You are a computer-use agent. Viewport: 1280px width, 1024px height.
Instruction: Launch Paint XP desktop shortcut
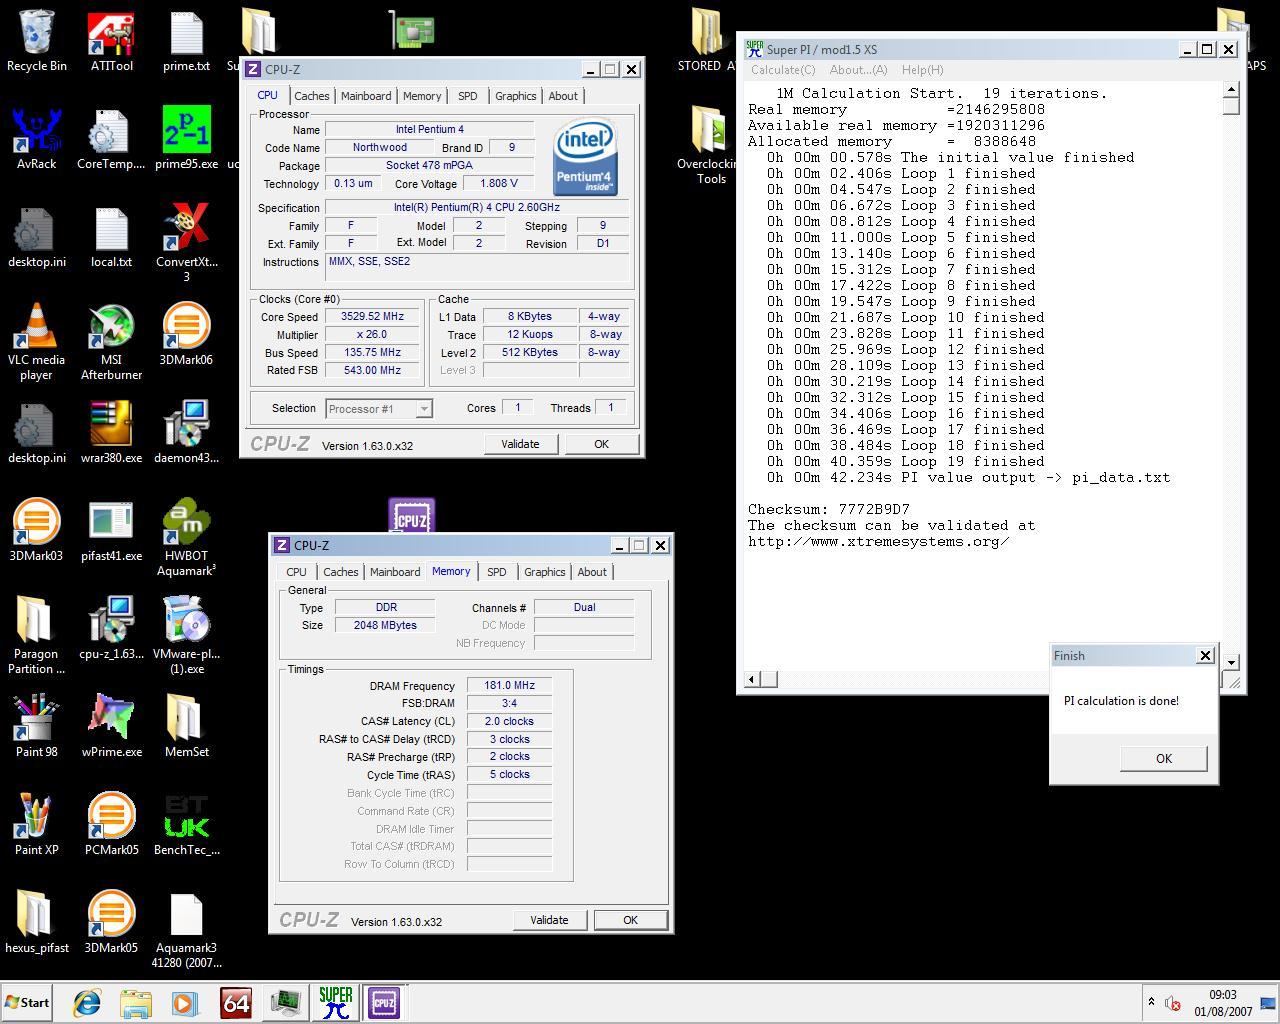pos(36,825)
